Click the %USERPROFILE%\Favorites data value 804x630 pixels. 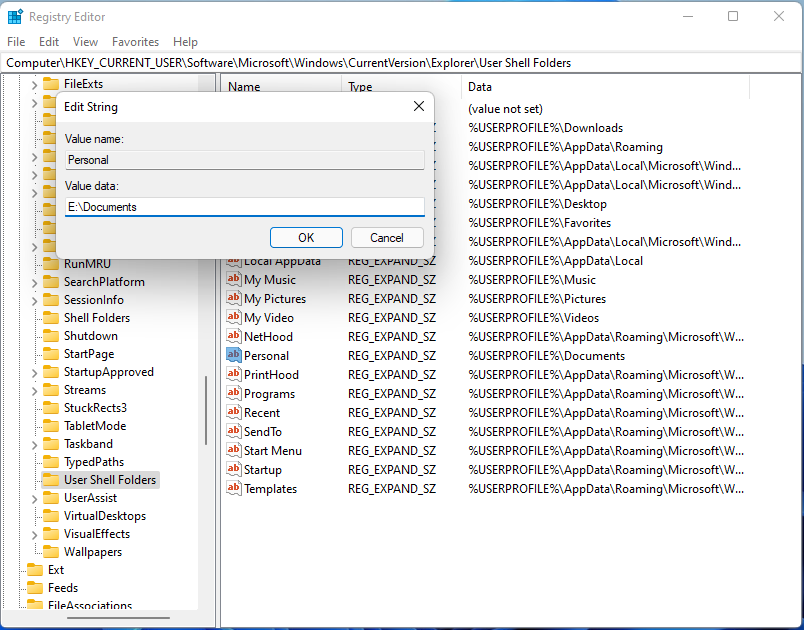[539, 223]
